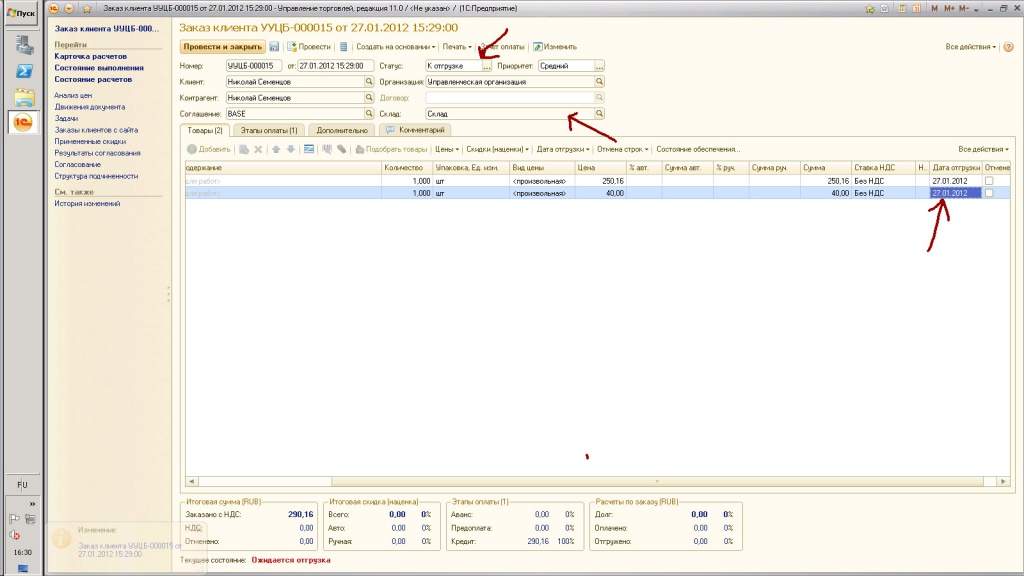Open the Комментарий tab
This screenshot has height=576, width=1024.
click(x=416, y=131)
